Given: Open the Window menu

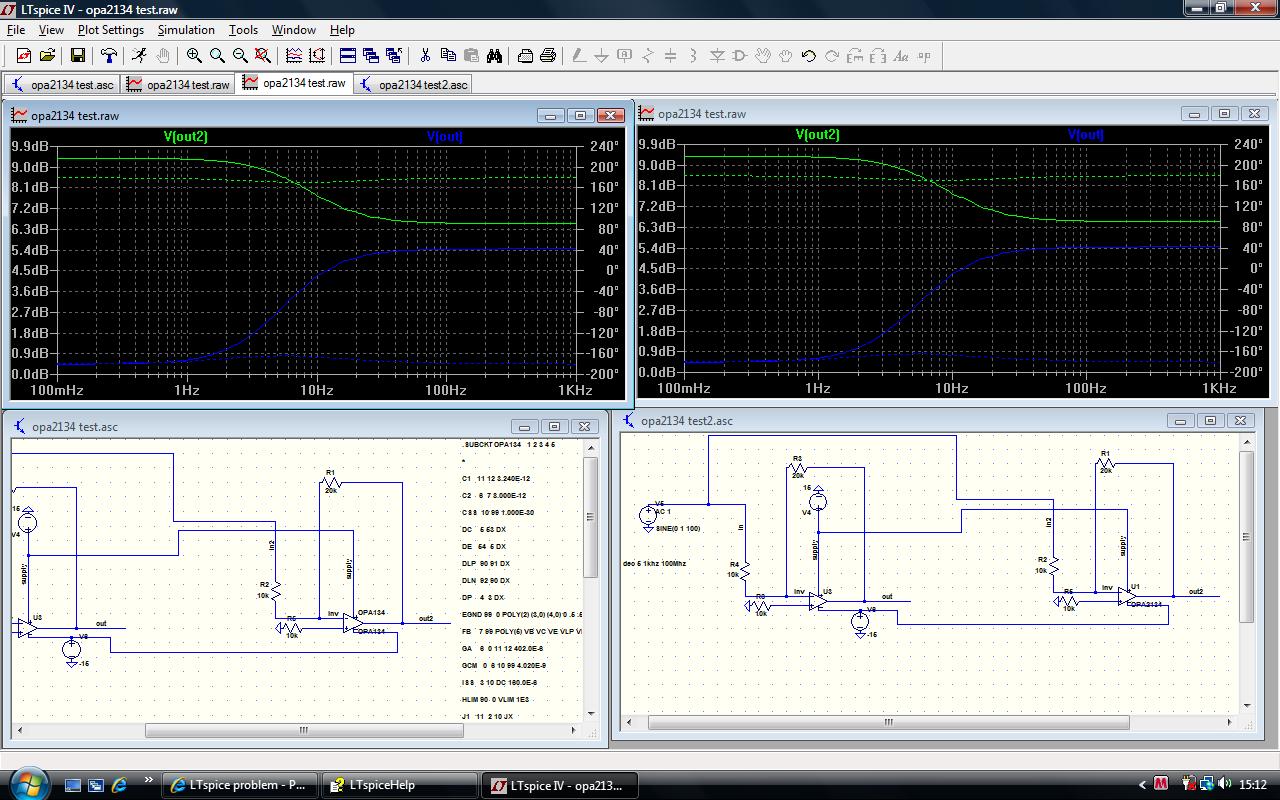Looking at the screenshot, I should coord(294,30).
